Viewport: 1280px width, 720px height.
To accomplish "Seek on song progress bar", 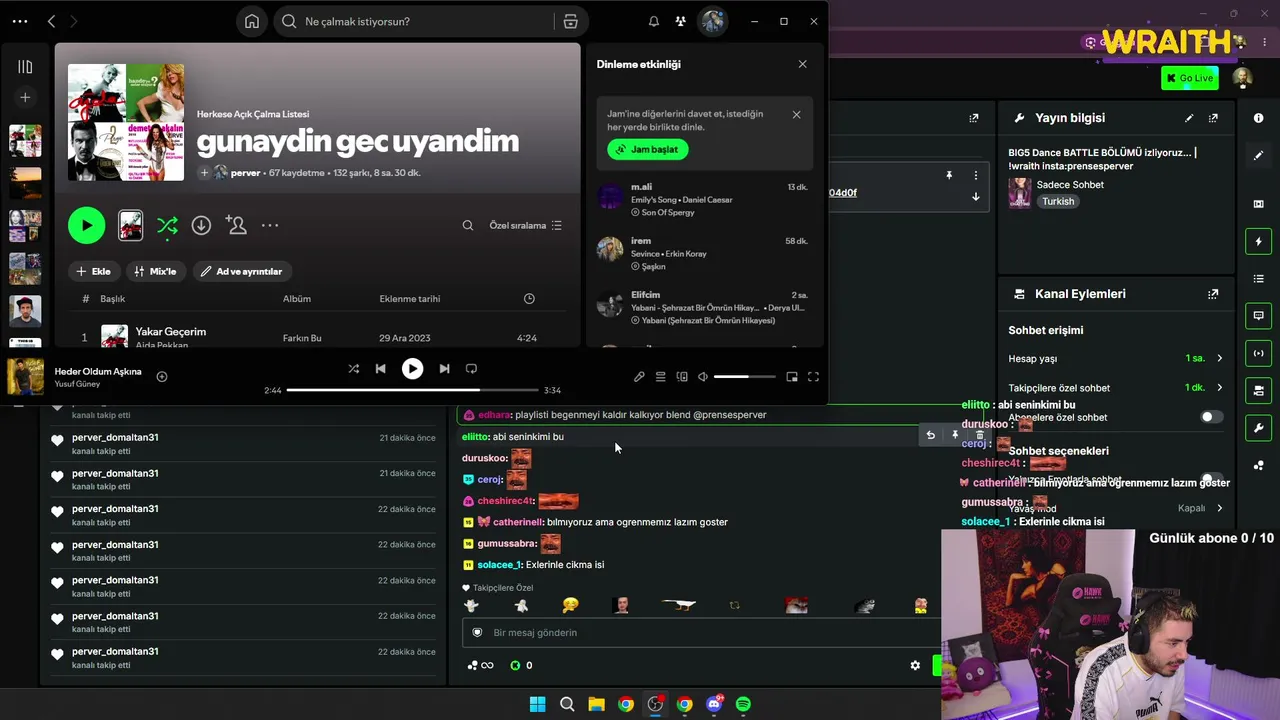I will click(412, 390).
